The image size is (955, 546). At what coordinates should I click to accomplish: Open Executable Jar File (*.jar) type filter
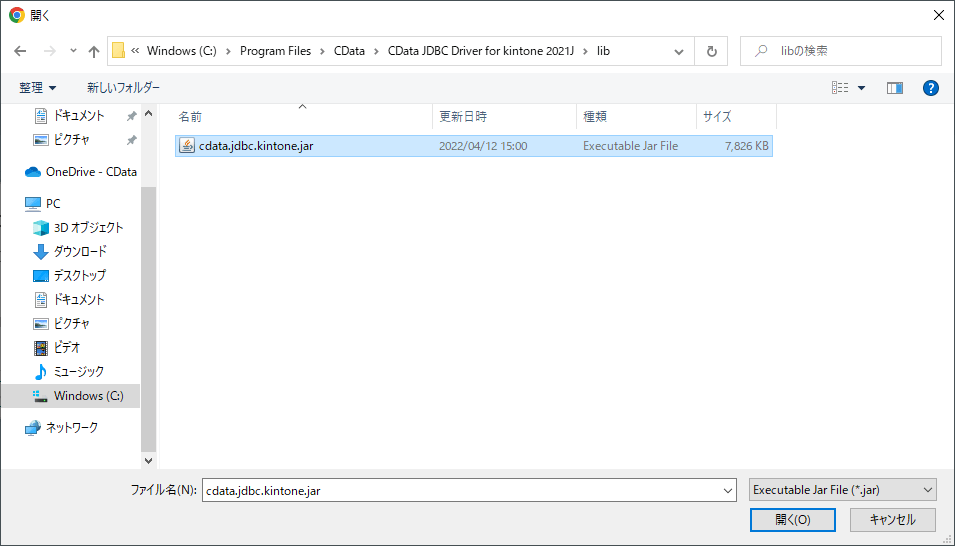coord(842,490)
